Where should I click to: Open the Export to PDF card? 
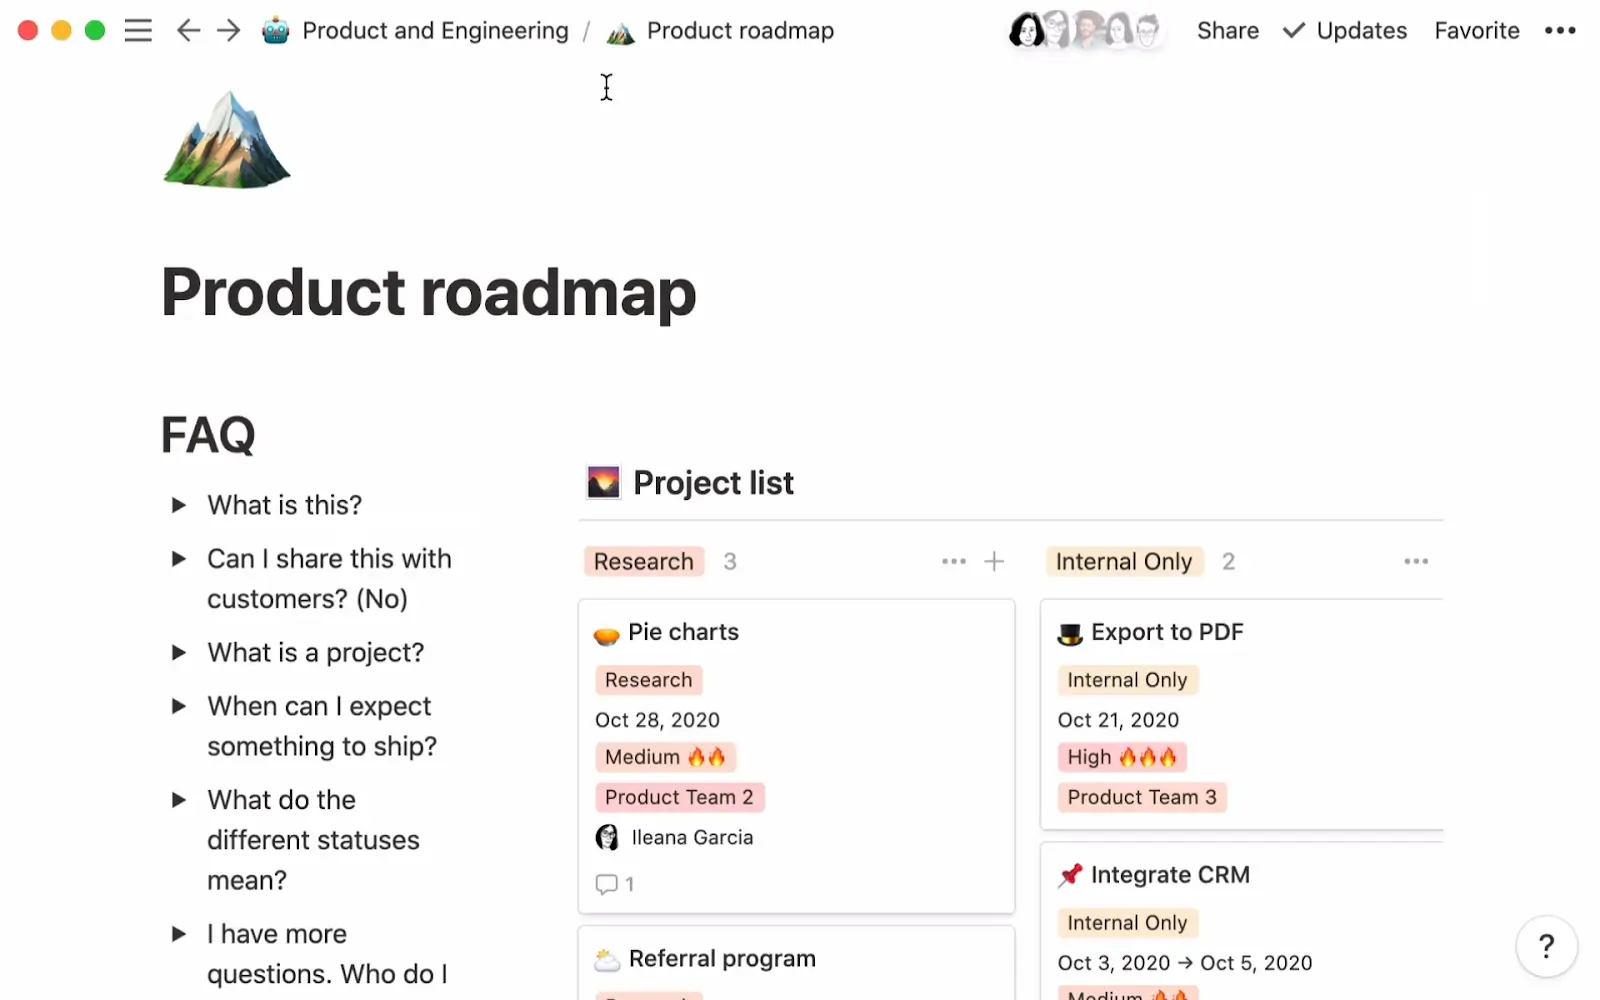pos(1167,632)
